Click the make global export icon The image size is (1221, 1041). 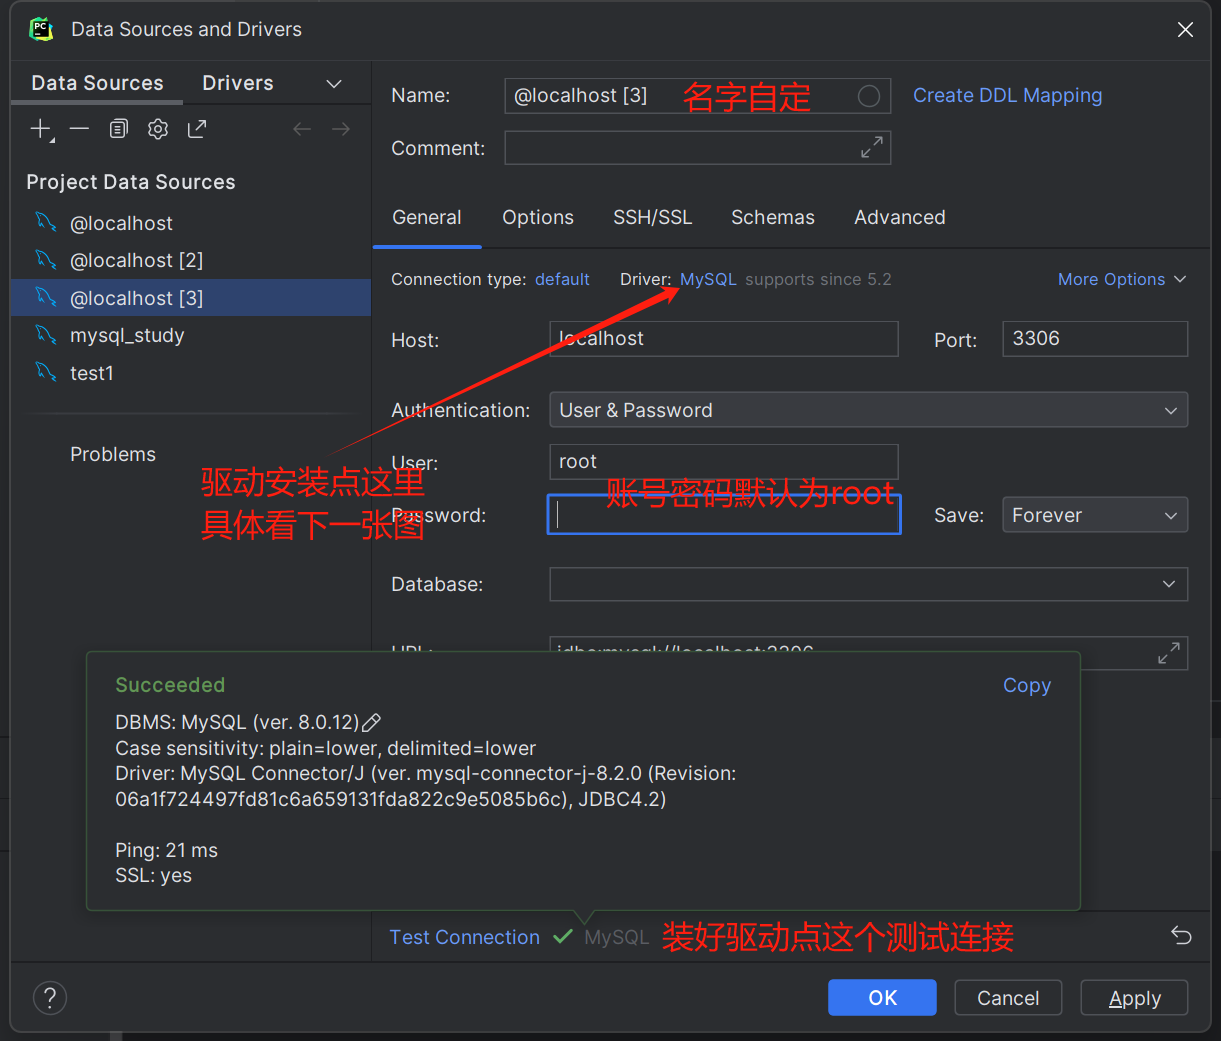pyautogui.click(x=197, y=129)
